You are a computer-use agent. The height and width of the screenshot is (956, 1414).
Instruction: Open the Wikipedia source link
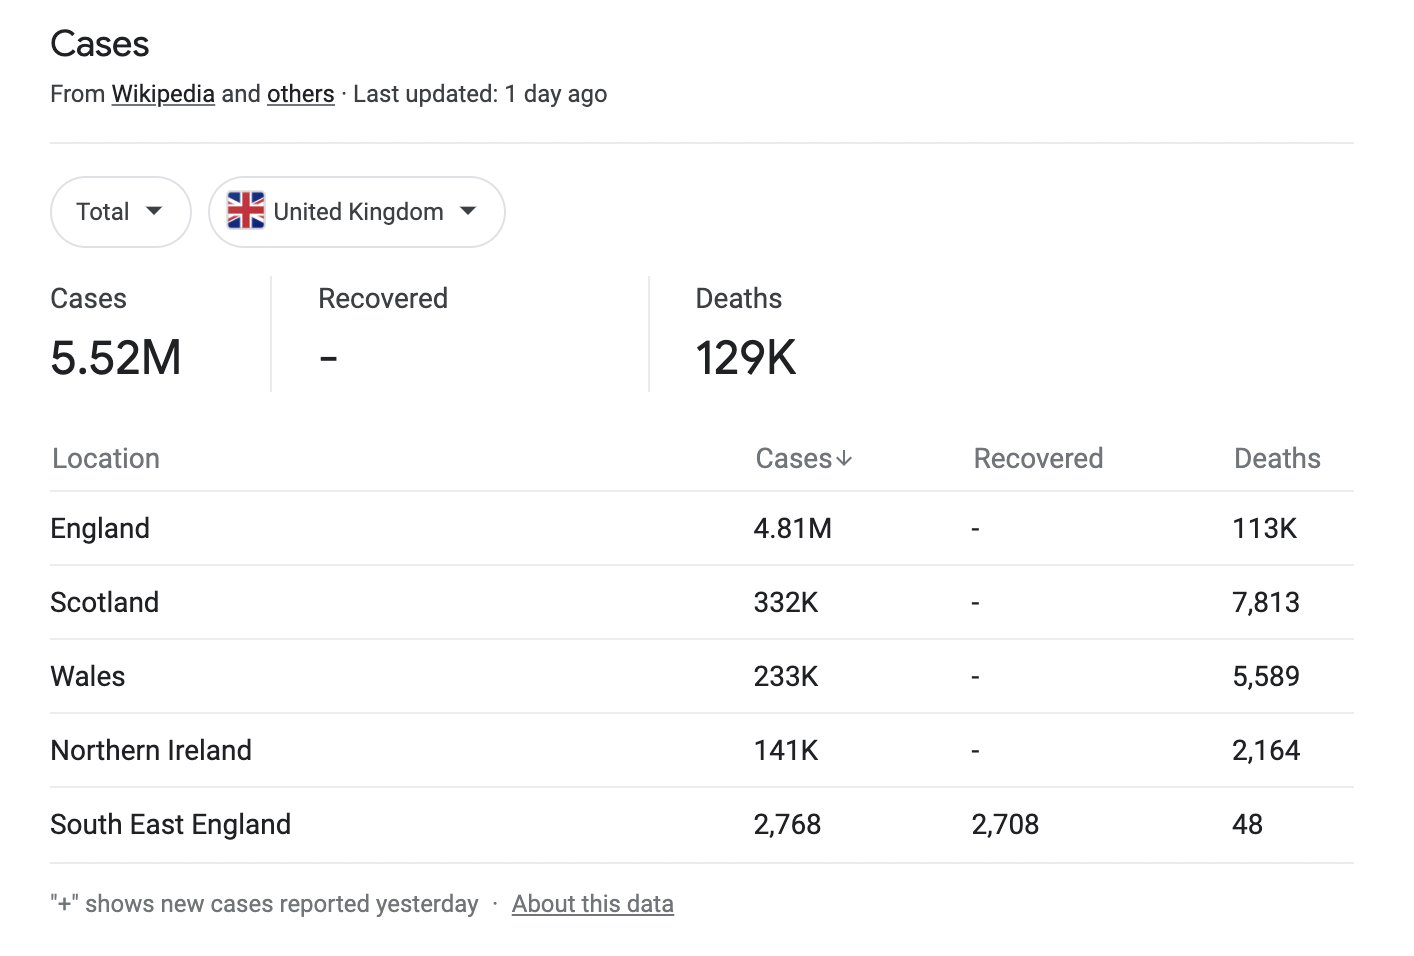tap(163, 94)
